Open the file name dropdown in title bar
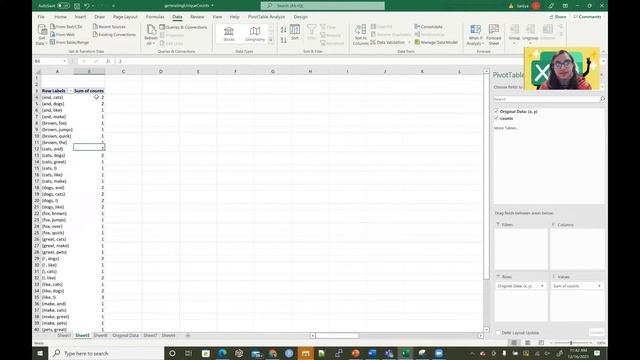The width and height of the screenshot is (640, 360). pyautogui.click(x=212, y=6)
